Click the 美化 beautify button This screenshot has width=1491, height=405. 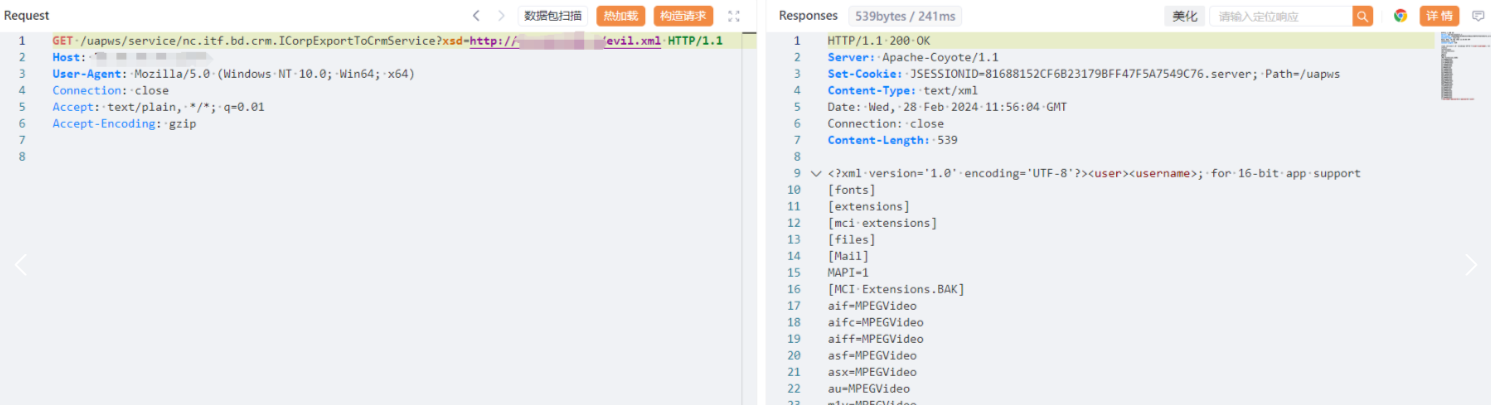pyautogui.click(x=1185, y=16)
